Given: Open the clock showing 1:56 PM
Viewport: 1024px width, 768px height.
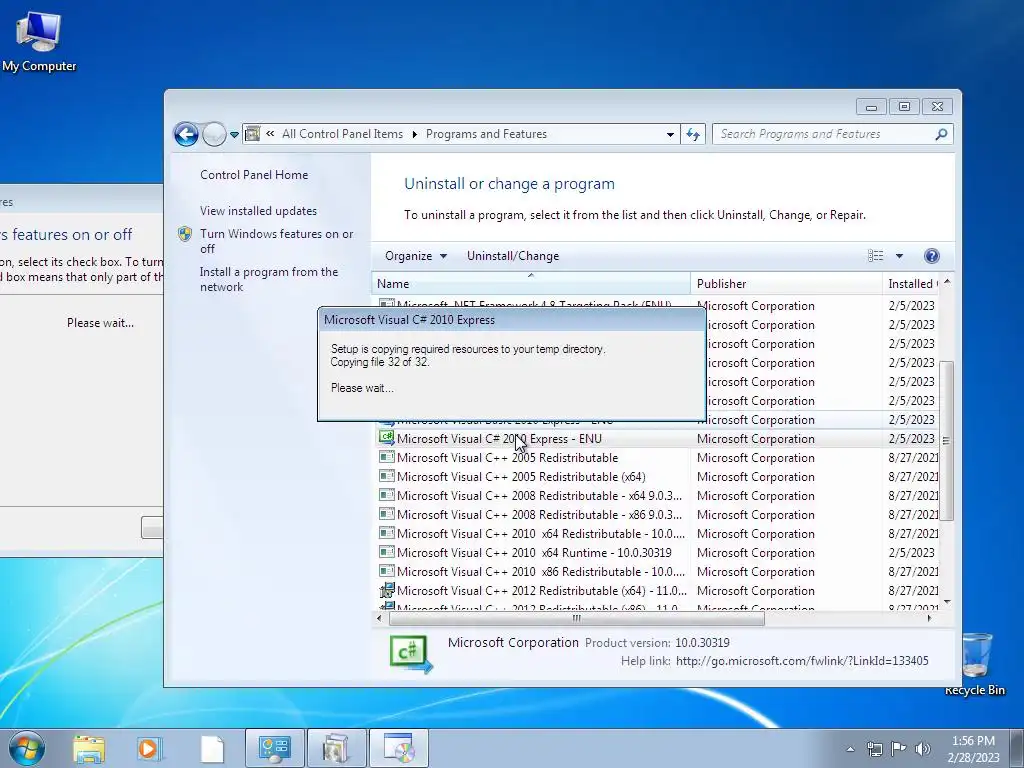Looking at the screenshot, I should click(973, 749).
